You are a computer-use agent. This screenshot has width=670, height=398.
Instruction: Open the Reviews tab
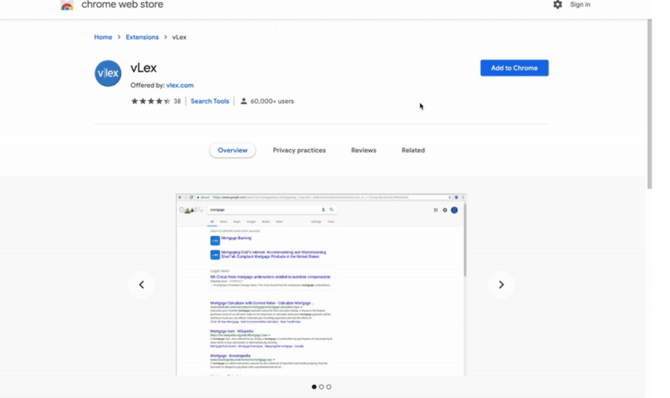(x=364, y=150)
